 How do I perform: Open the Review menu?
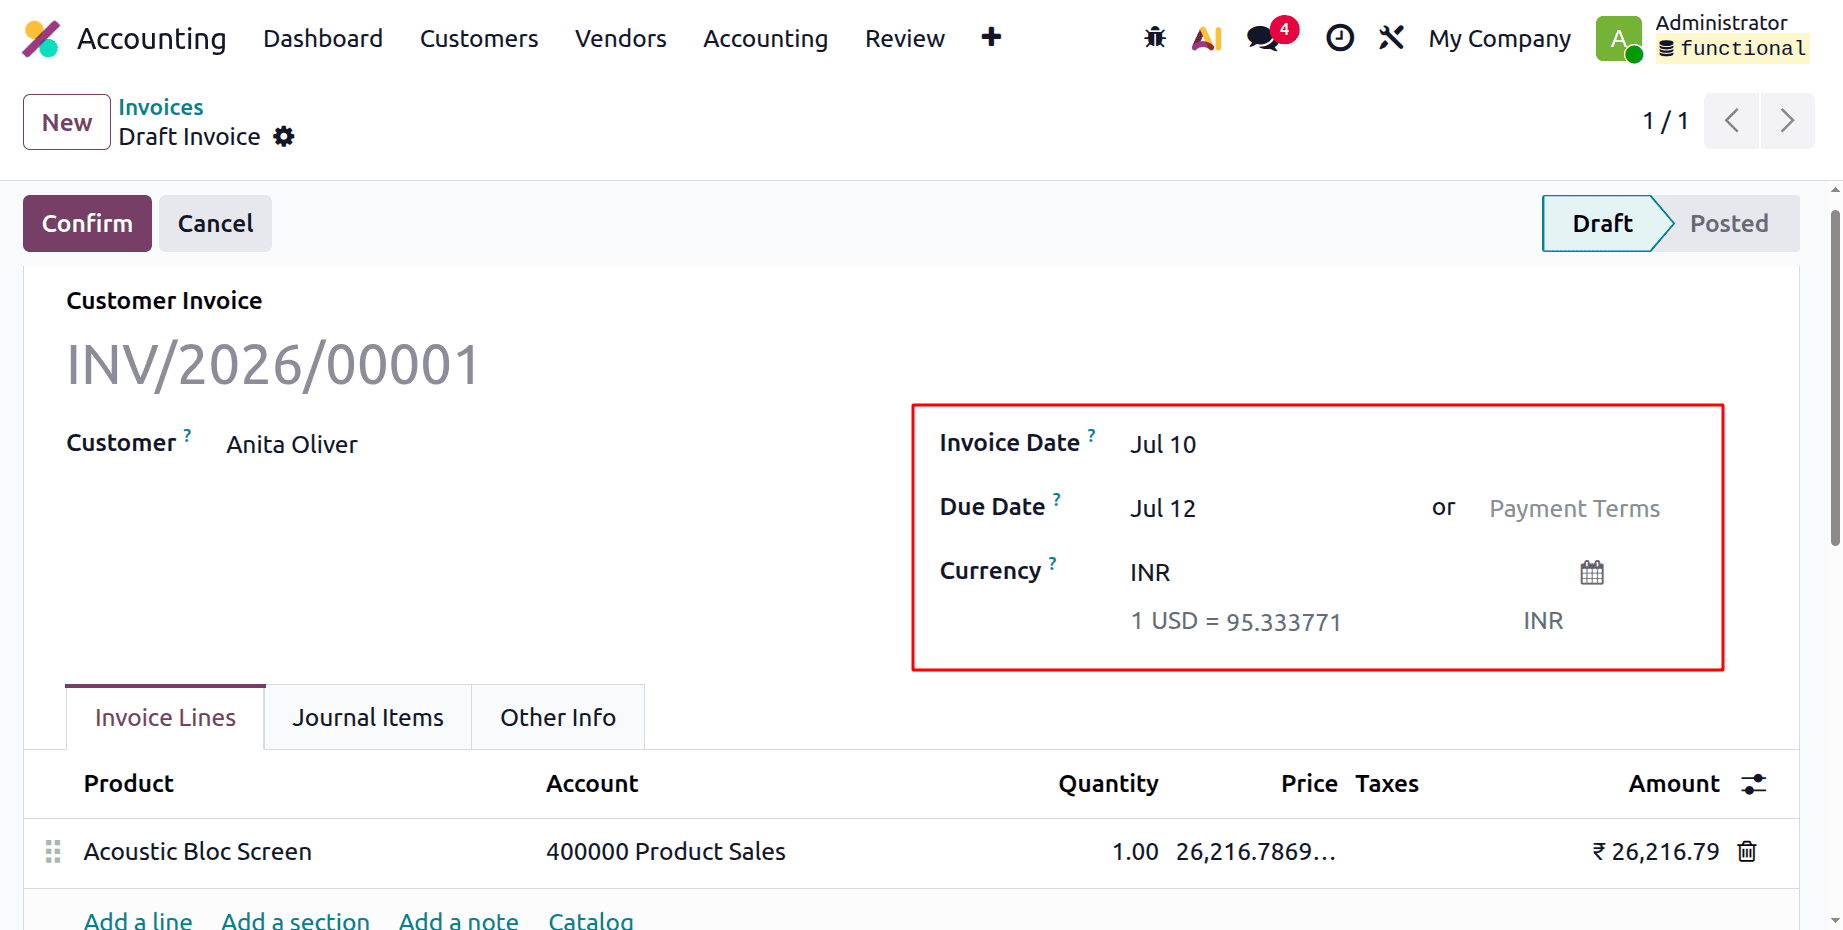point(905,38)
